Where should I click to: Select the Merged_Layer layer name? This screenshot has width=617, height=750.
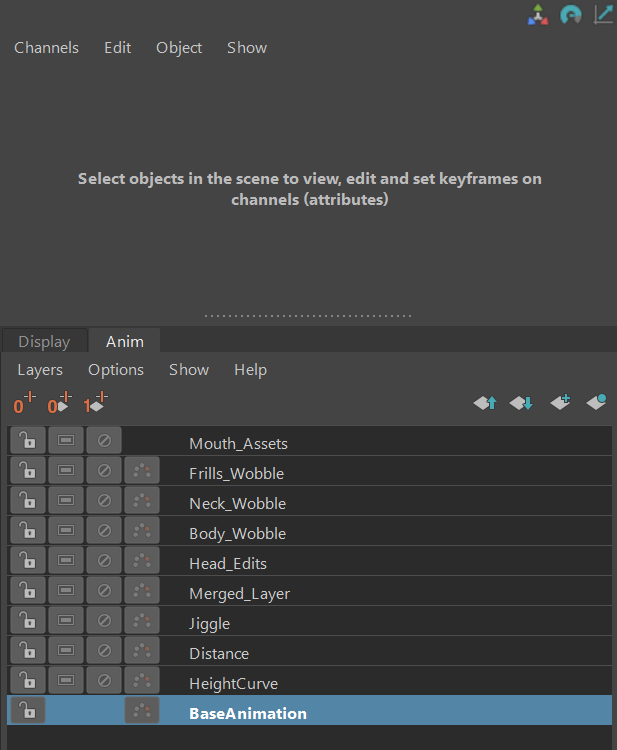click(239, 594)
